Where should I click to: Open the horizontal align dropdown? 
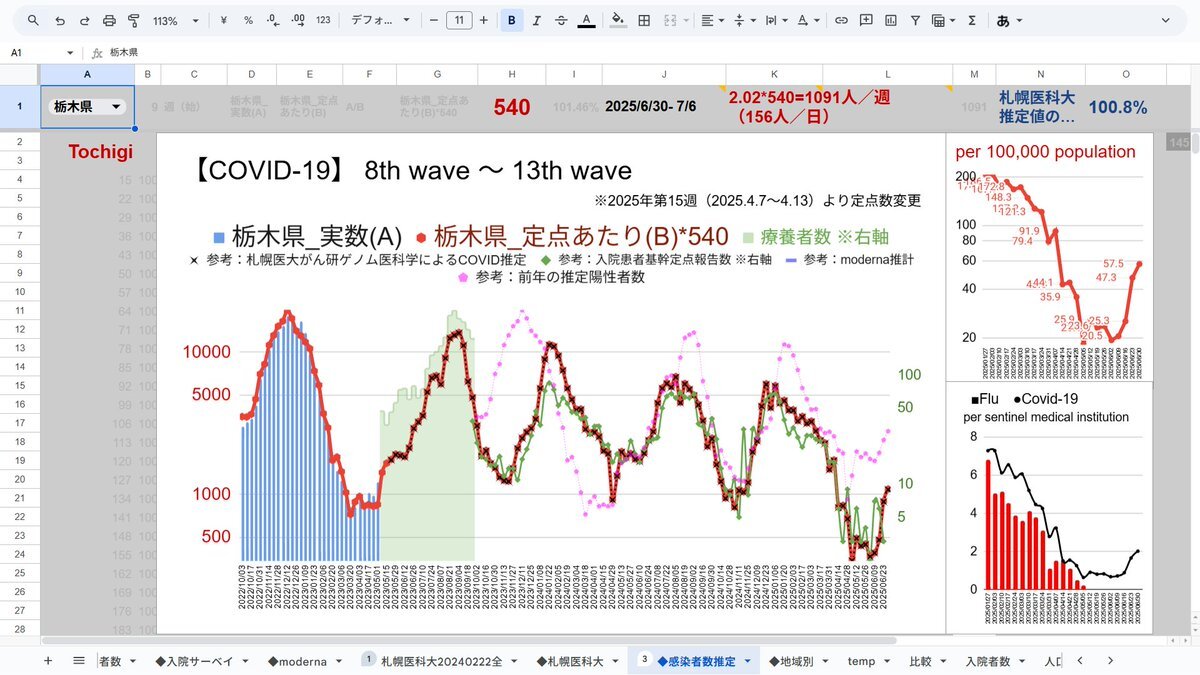[x=712, y=20]
